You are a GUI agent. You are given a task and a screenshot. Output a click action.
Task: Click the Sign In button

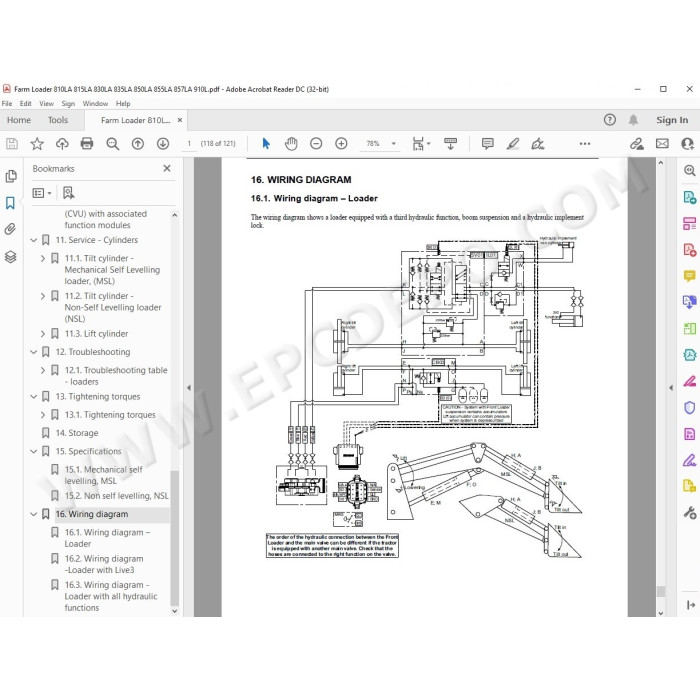coord(672,120)
